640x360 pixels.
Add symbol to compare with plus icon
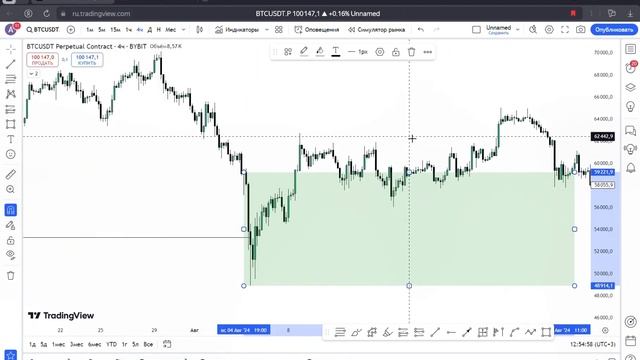(71, 29)
